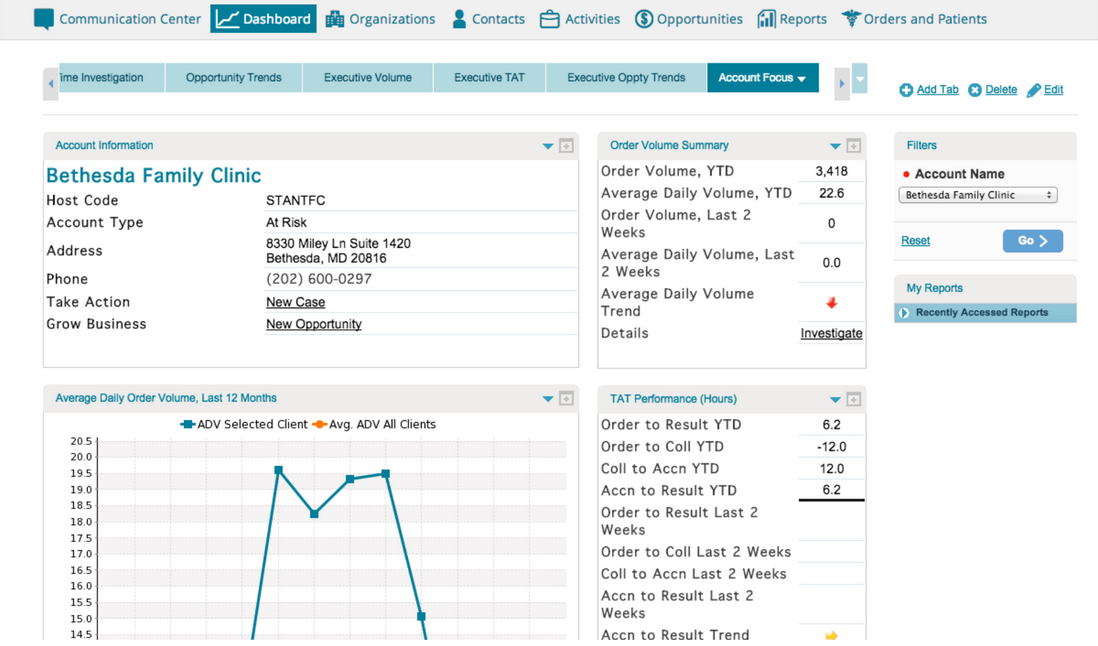Click the Activities briefcase icon
The image size is (1098, 646).
coord(550,19)
